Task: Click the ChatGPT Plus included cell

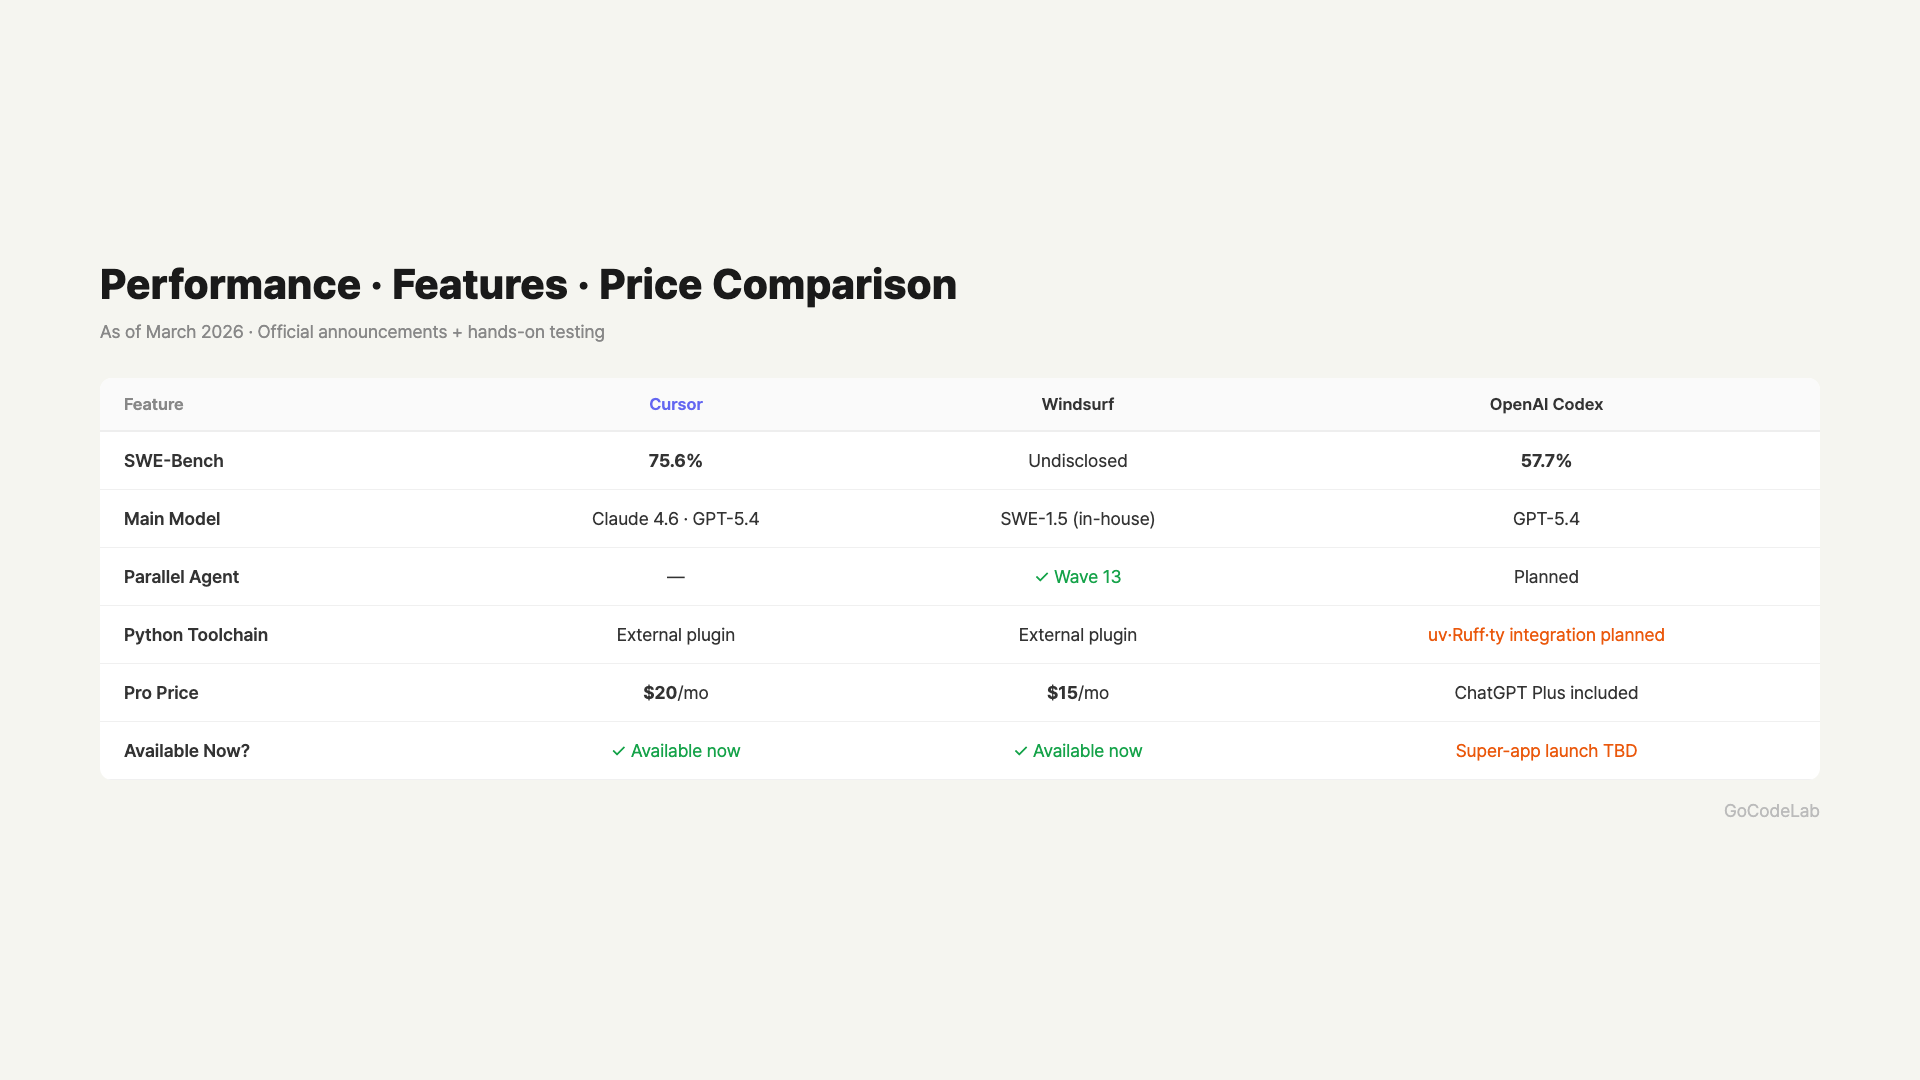Action: coord(1545,693)
